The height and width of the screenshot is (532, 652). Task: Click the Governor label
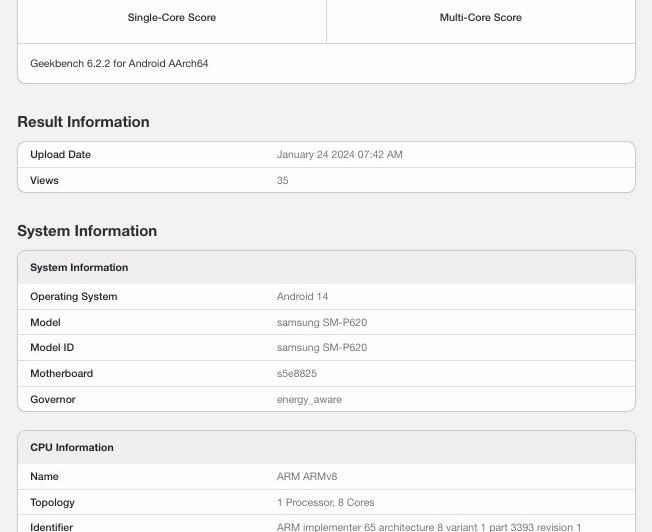point(53,399)
